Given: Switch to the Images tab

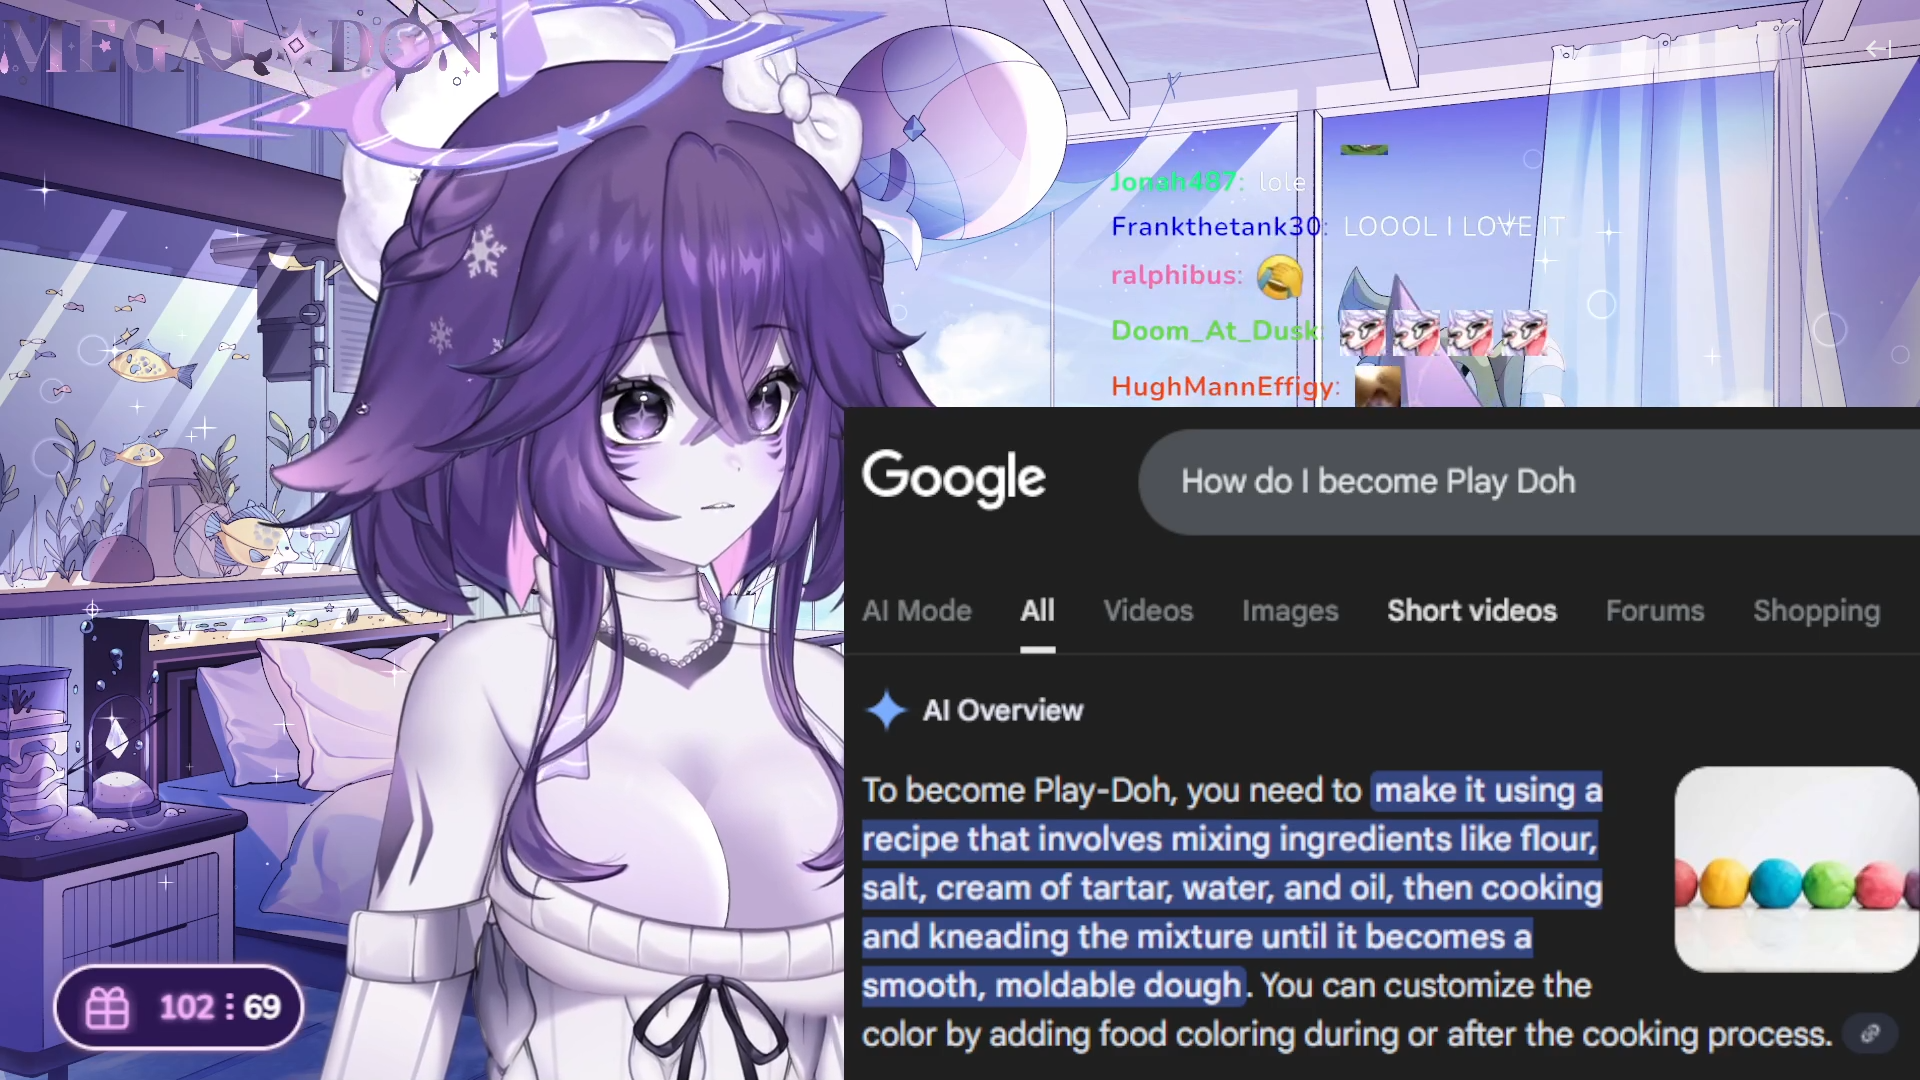Looking at the screenshot, I should pyautogui.click(x=1290, y=611).
